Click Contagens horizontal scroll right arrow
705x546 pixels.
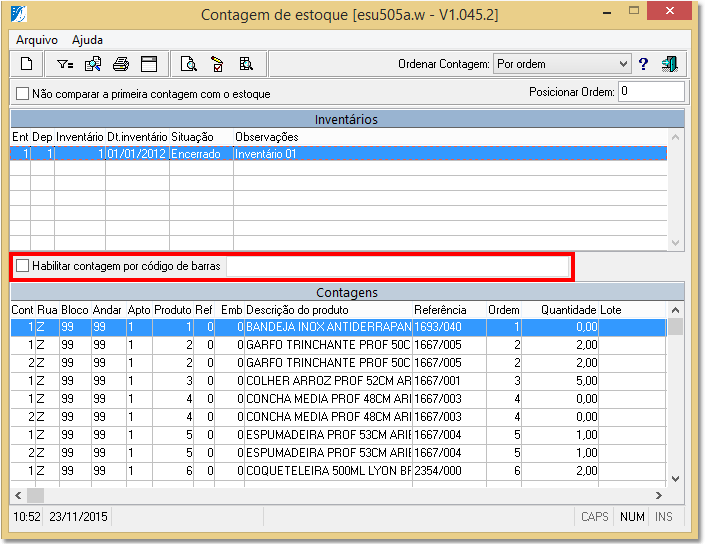[659, 495]
